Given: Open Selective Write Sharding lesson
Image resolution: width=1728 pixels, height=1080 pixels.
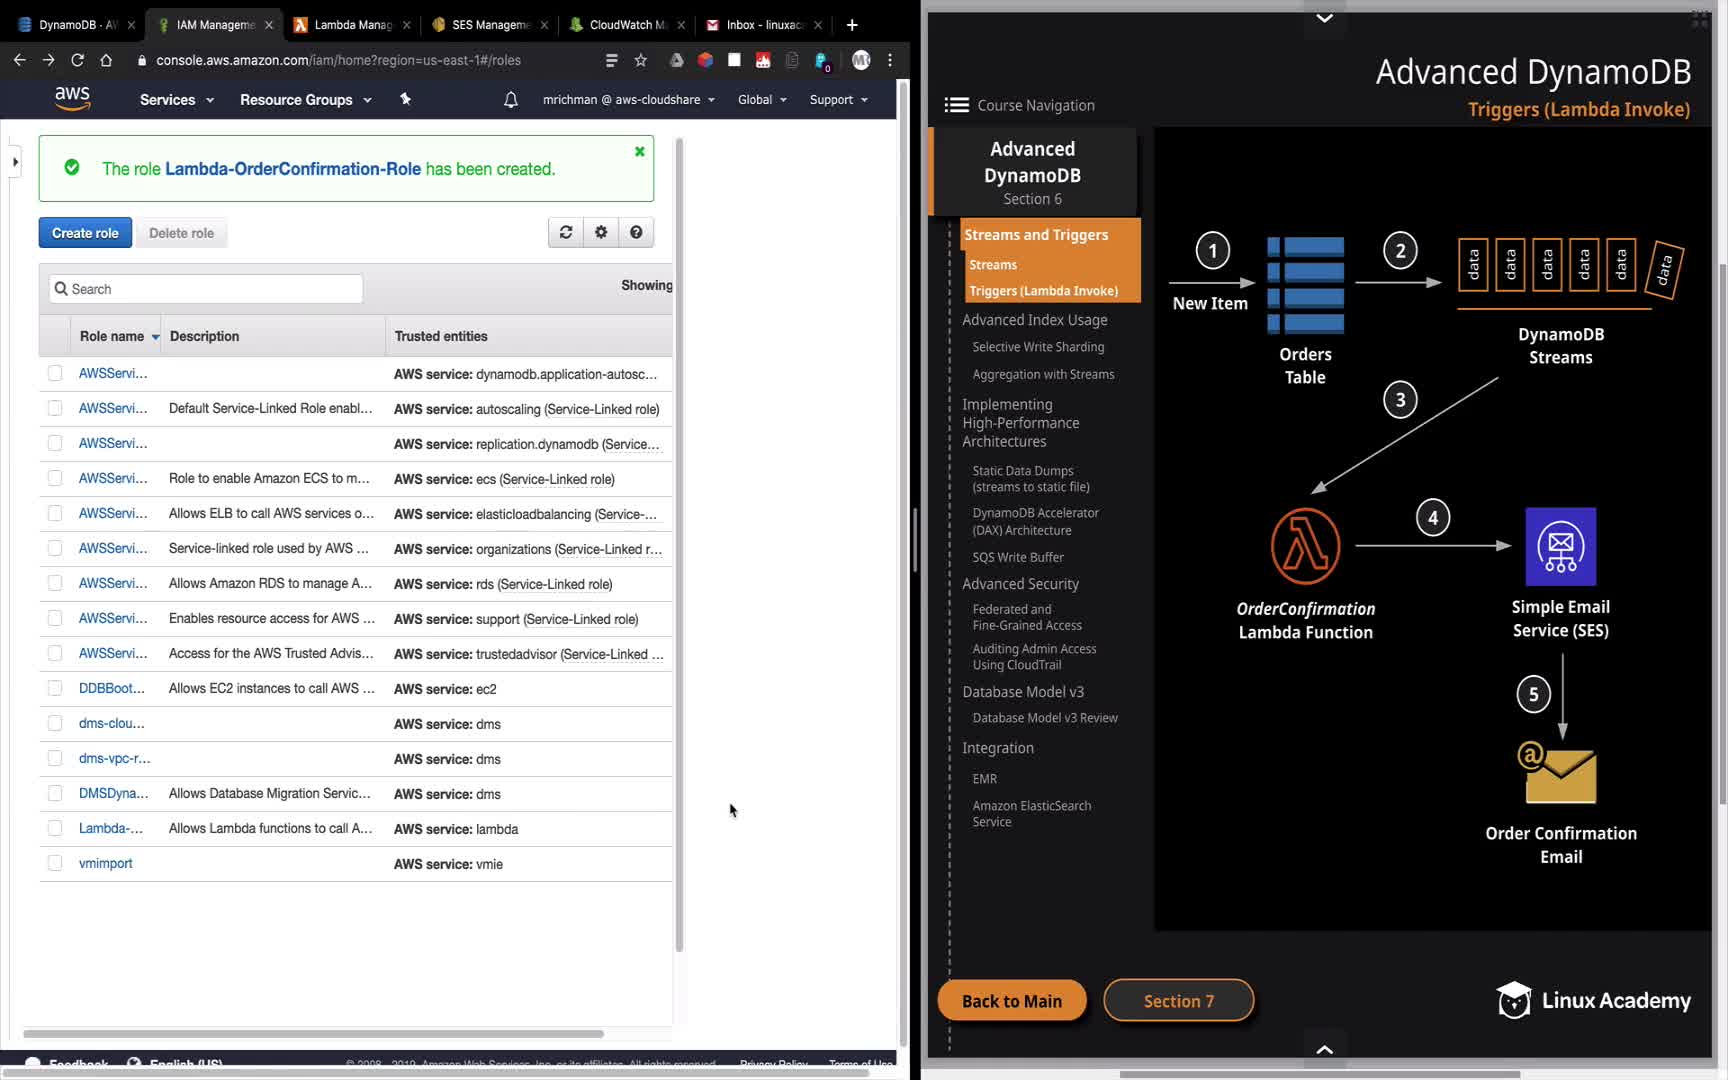Looking at the screenshot, I should click(x=1038, y=347).
